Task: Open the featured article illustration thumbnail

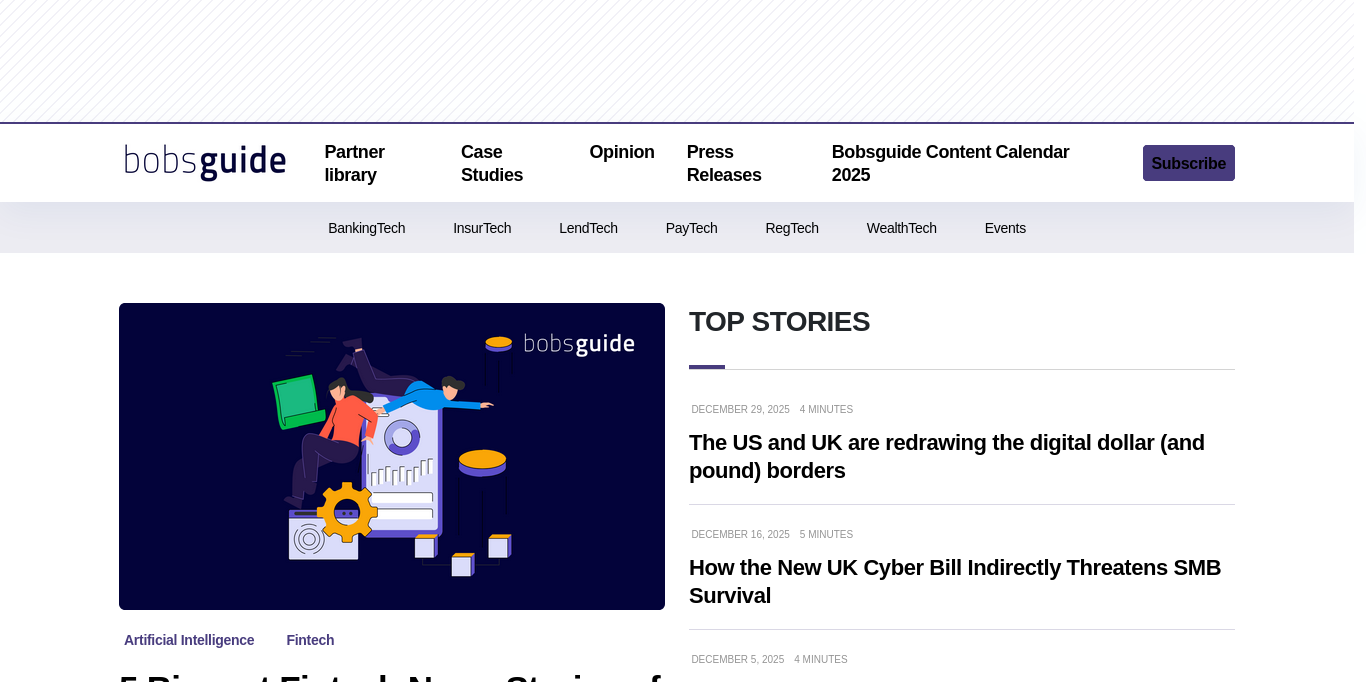Action: pyautogui.click(x=392, y=456)
